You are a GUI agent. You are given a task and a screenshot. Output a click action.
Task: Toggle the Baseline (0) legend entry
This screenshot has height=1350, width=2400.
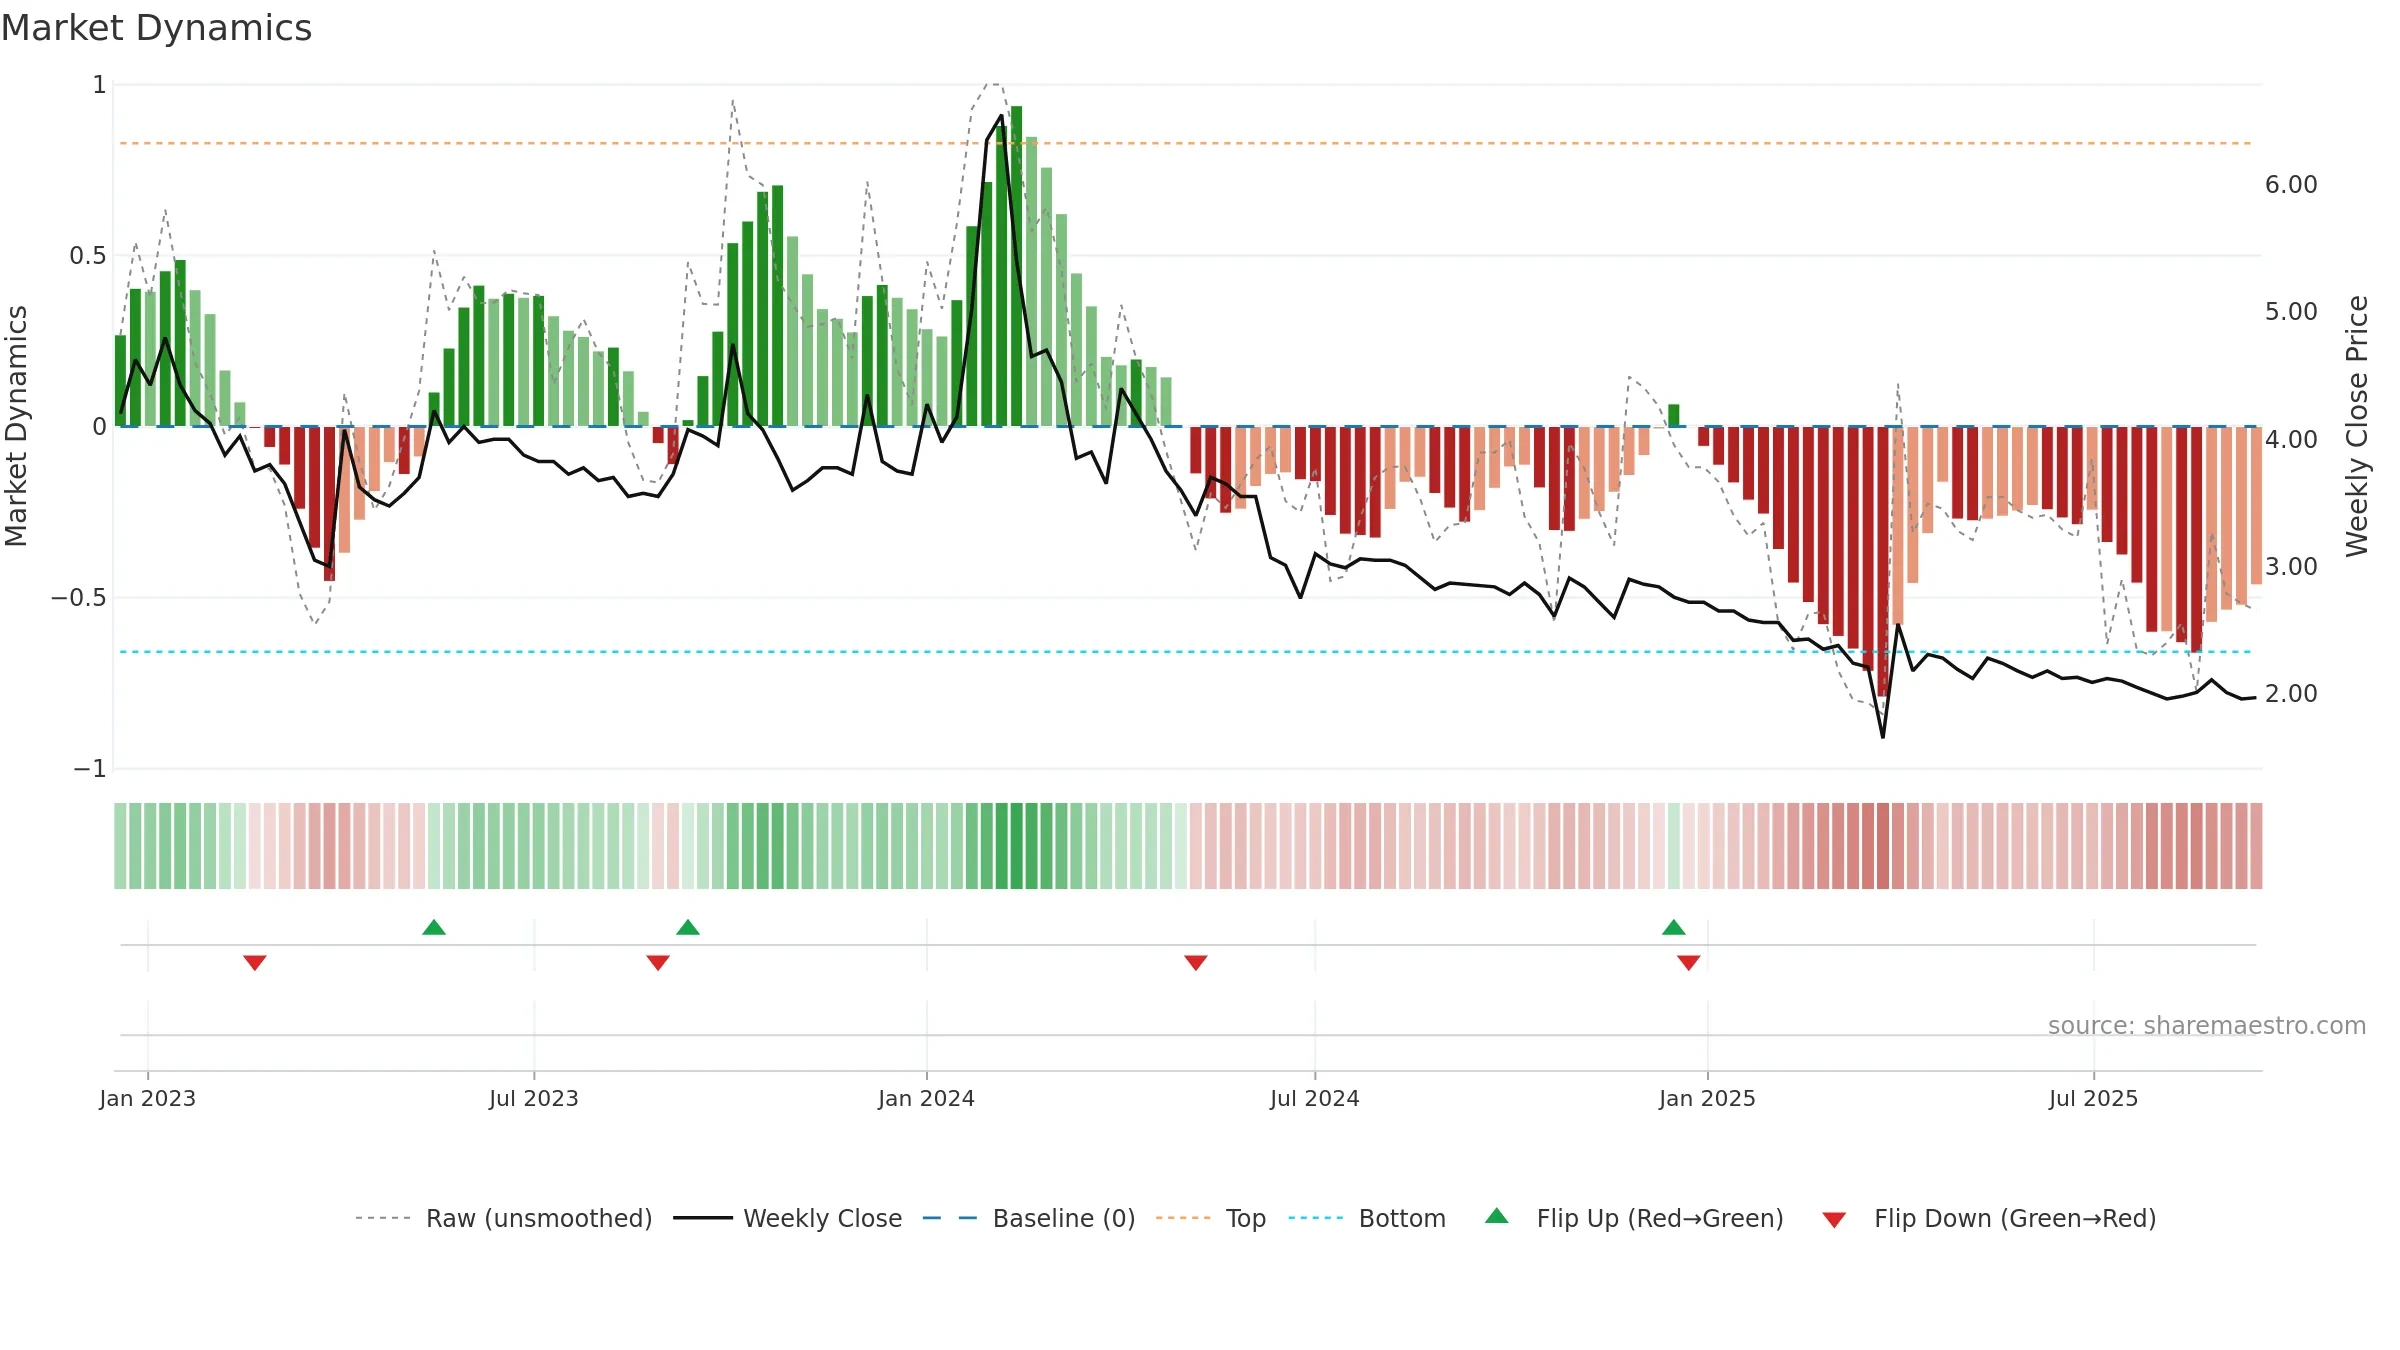pyautogui.click(x=1029, y=1218)
